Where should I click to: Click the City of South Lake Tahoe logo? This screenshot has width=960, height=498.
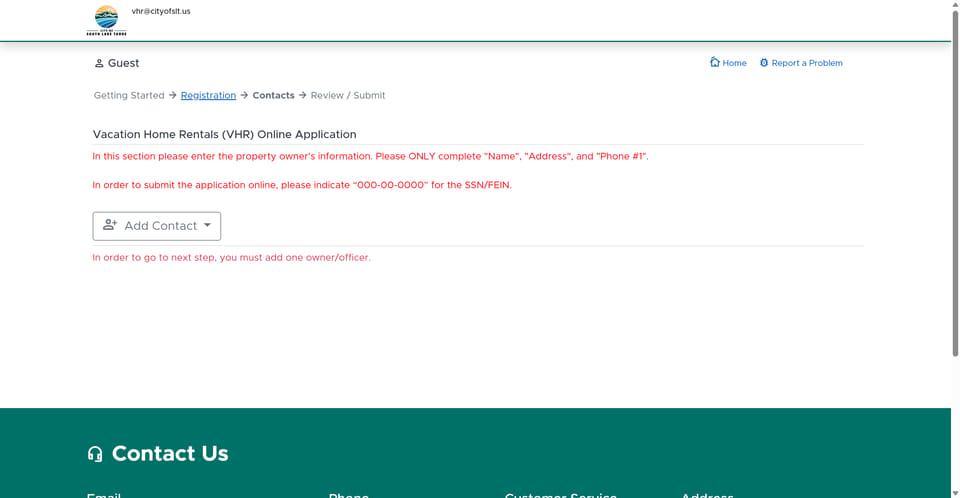(x=107, y=21)
